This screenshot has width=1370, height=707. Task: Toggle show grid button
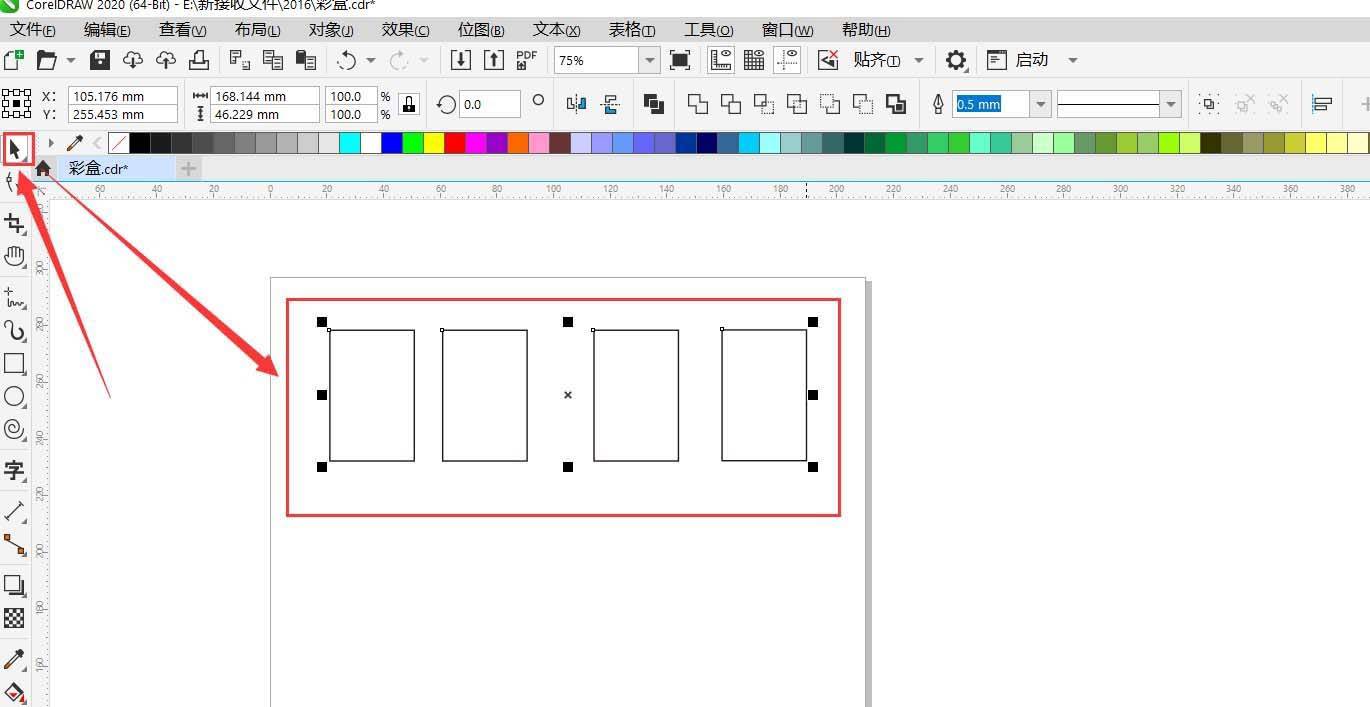[754, 60]
